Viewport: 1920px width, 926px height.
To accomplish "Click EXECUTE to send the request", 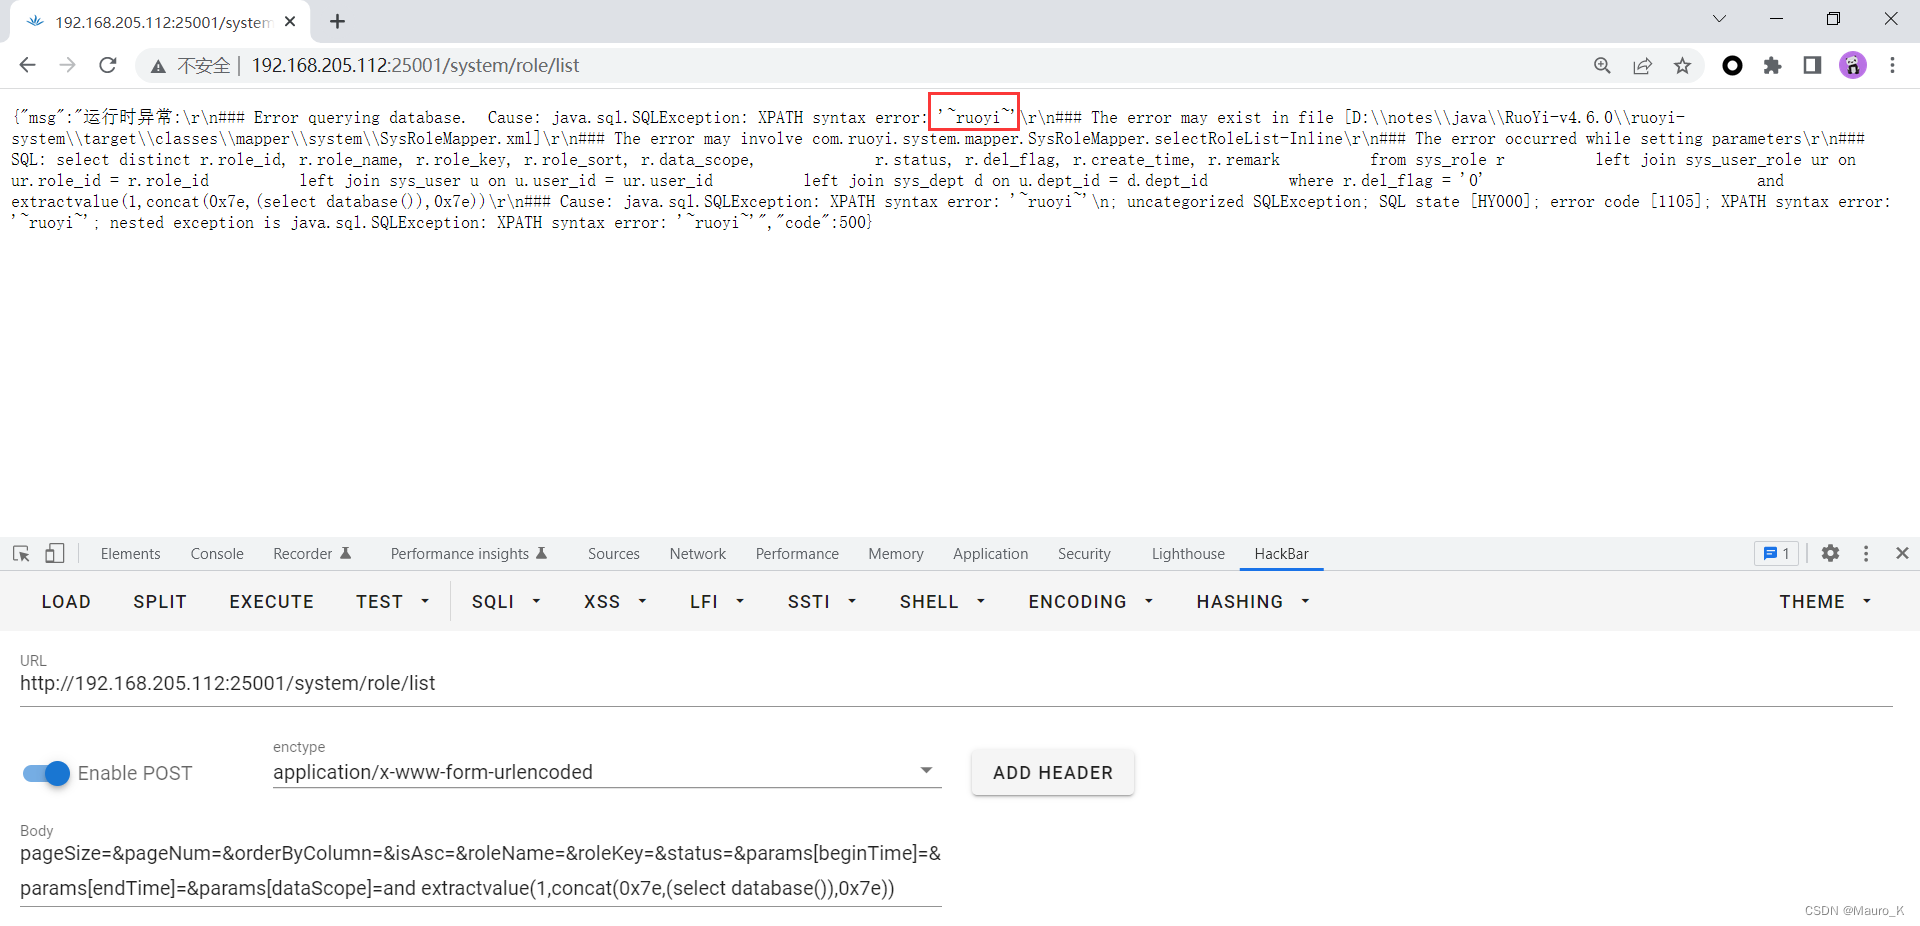I will coord(271,601).
